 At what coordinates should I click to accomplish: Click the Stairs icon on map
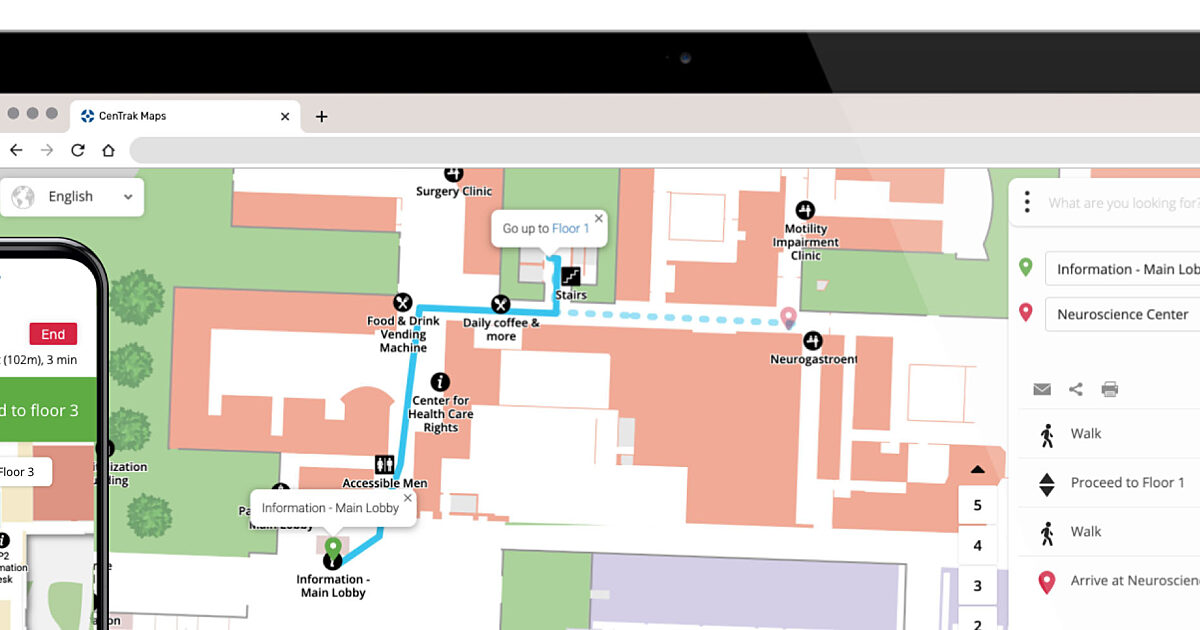pos(571,276)
